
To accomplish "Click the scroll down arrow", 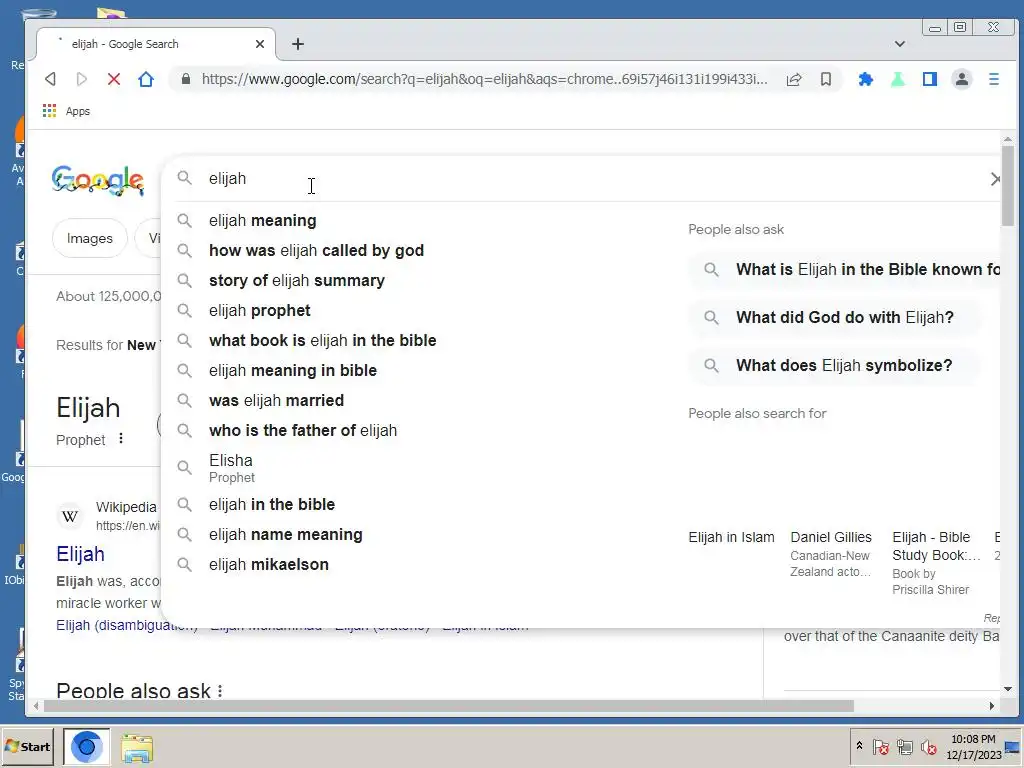I will click(1008, 689).
